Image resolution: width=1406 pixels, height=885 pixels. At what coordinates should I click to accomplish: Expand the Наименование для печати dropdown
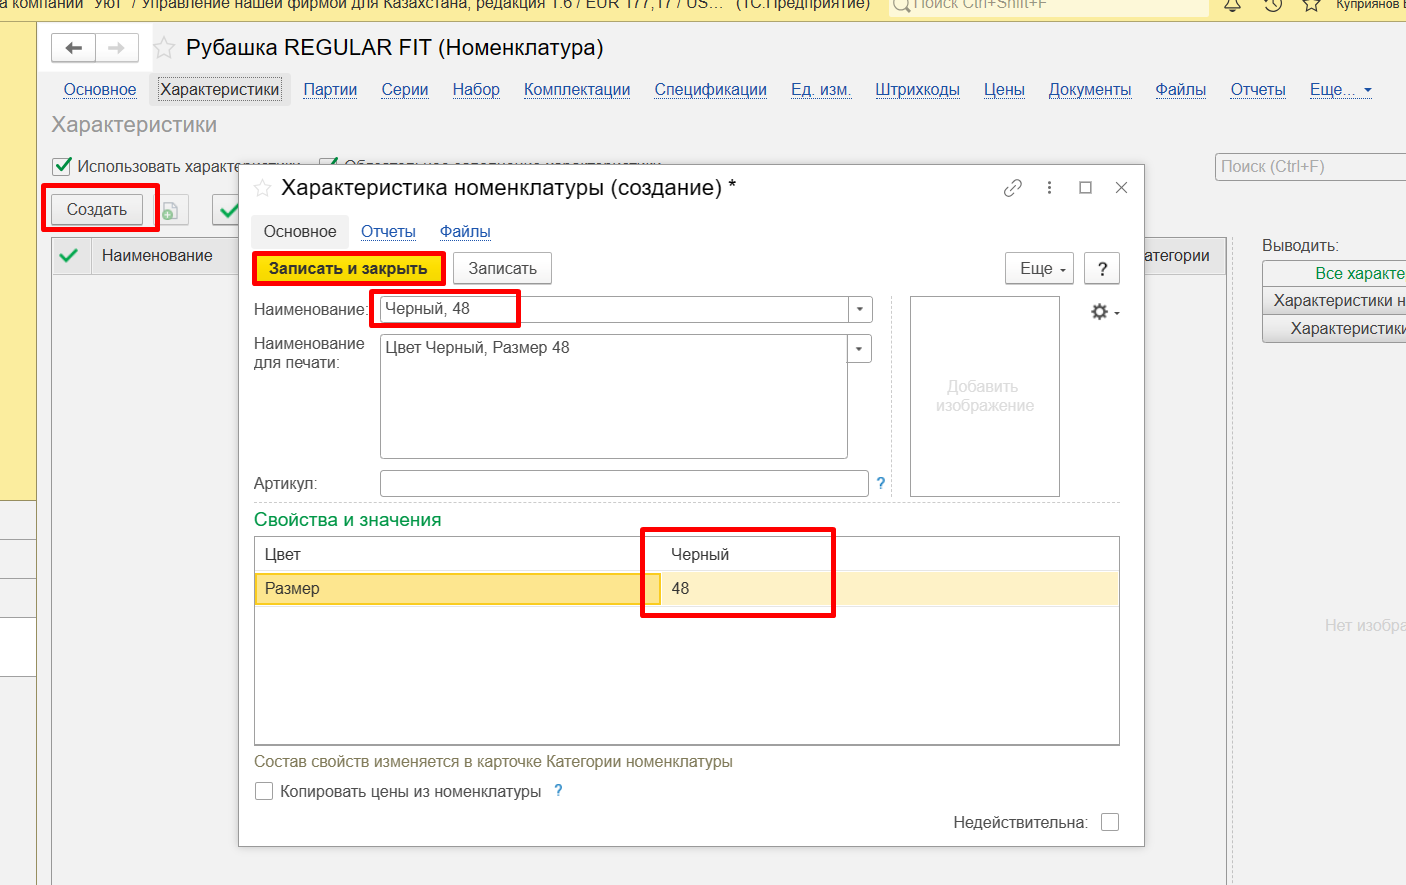[x=859, y=349]
